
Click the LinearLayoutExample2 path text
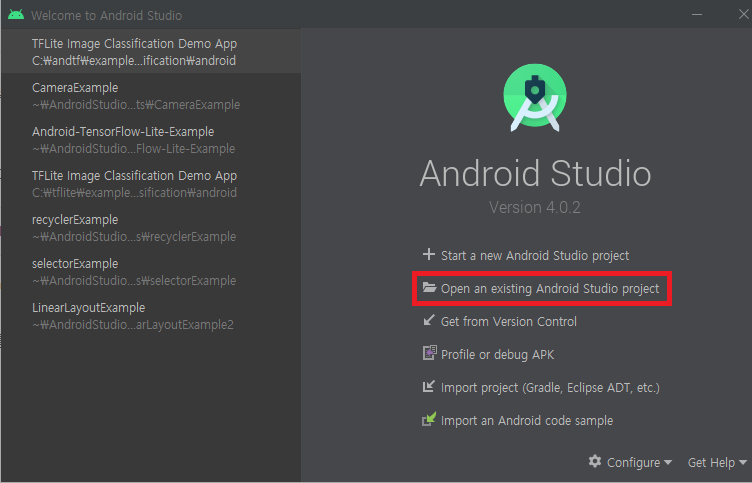(x=133, y=325)
